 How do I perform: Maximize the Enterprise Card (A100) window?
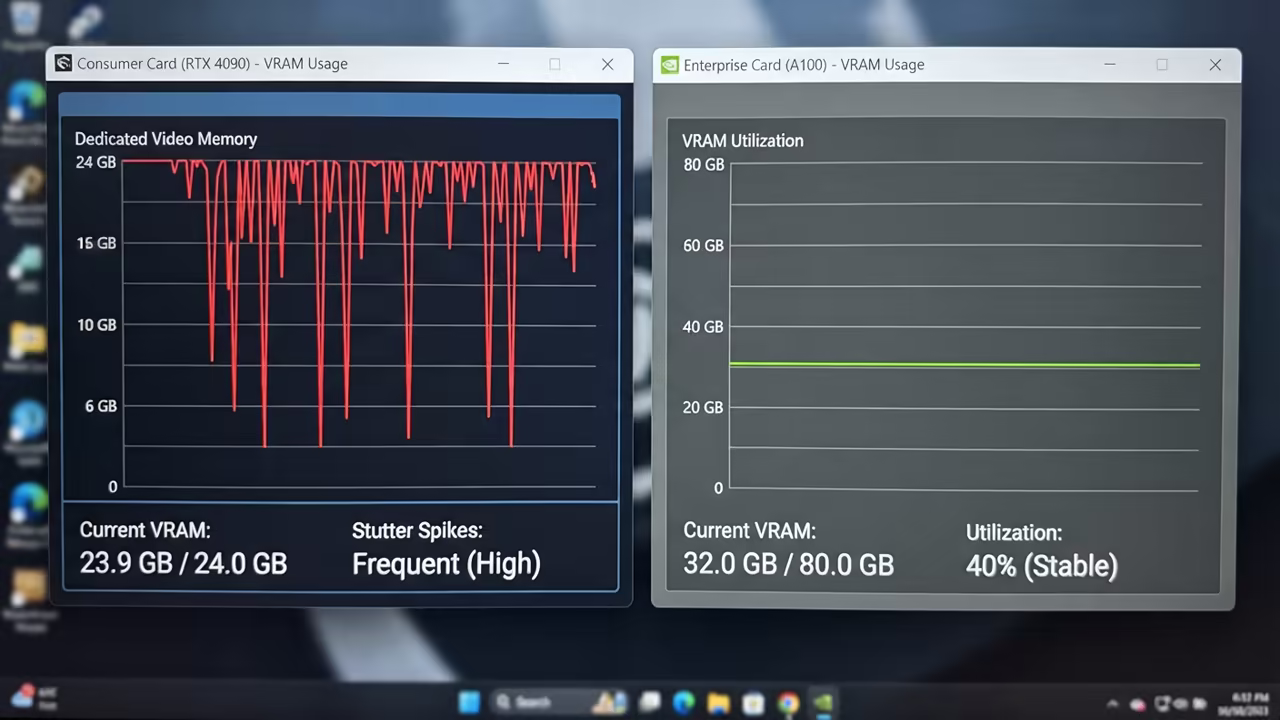(1162, 64)
